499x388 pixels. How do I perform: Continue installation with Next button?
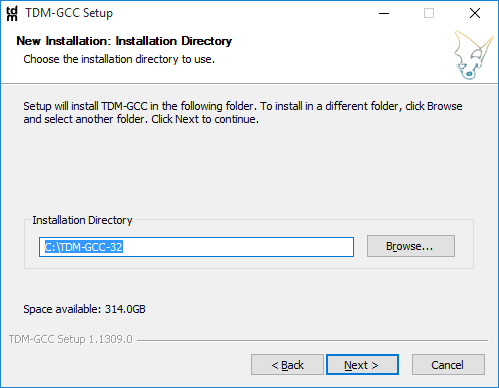point(362,365)
